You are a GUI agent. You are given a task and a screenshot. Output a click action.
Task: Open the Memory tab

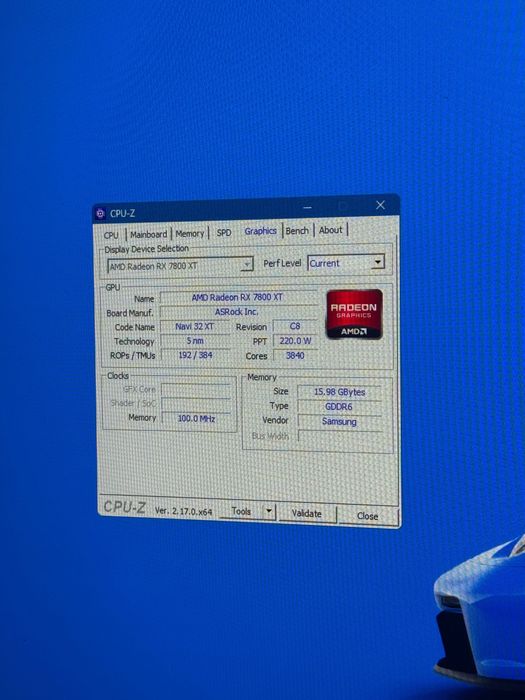pyautogui.click(x=190, y=233)
